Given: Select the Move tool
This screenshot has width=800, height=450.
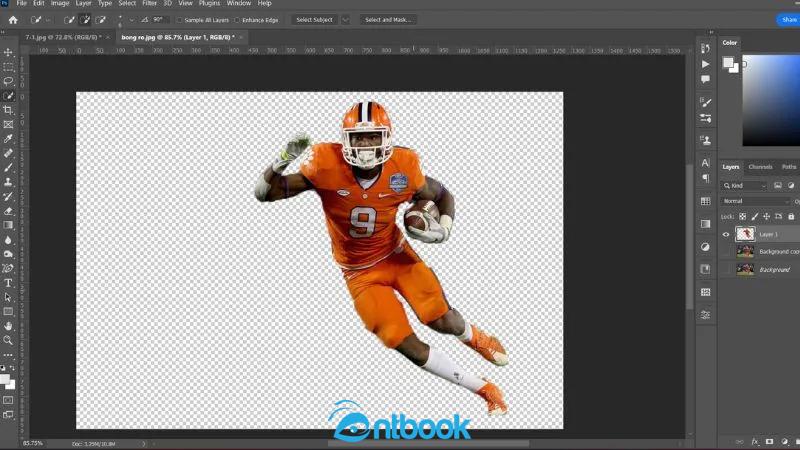Looking at the screenshot, I should click(8, 52).
